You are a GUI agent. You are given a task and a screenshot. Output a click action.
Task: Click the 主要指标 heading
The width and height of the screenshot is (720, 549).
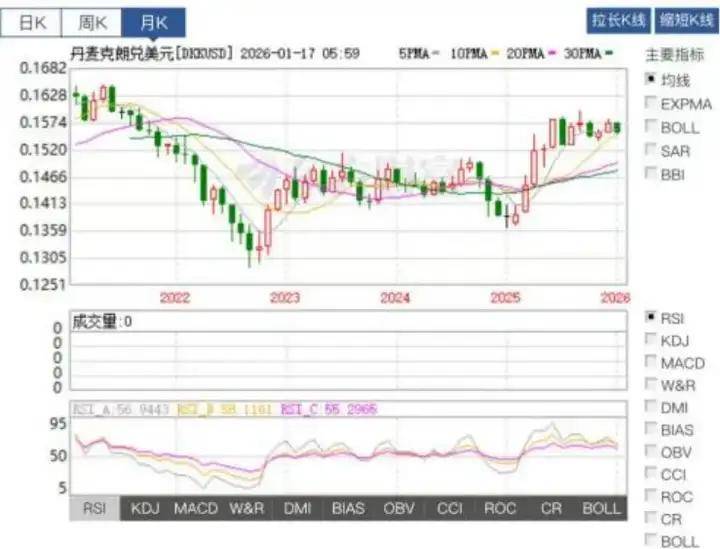pyautogui.click(x=674, y=54)
